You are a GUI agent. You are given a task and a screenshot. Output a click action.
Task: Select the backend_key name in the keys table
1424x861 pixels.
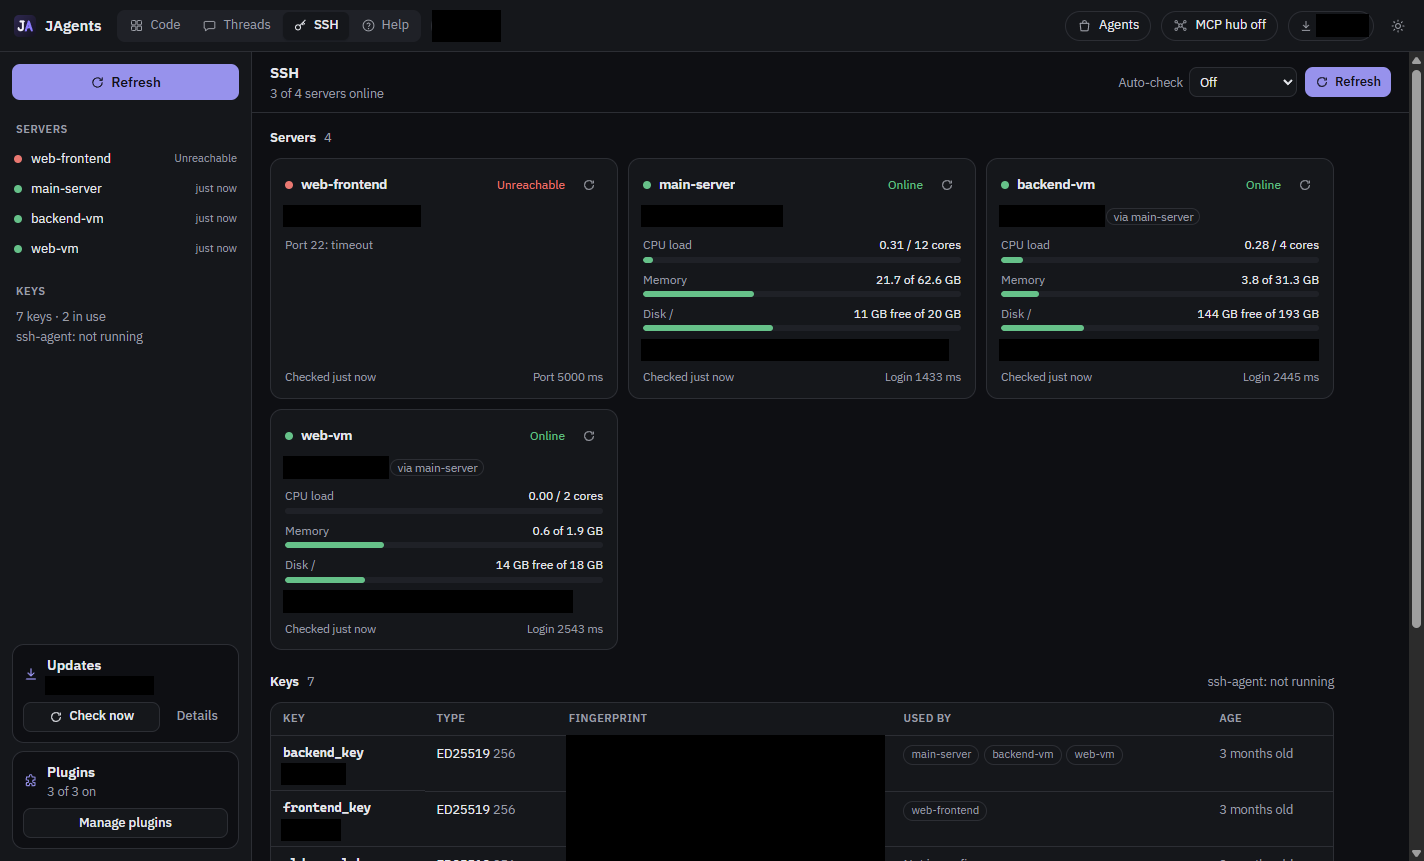(323, 752)
